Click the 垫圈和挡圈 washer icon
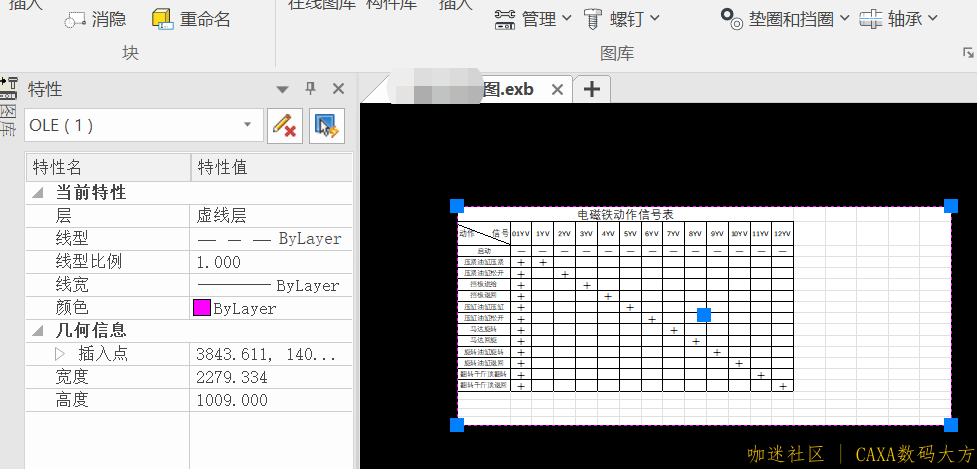The width and height of the screenshot is (977, 469). [732, 18]
